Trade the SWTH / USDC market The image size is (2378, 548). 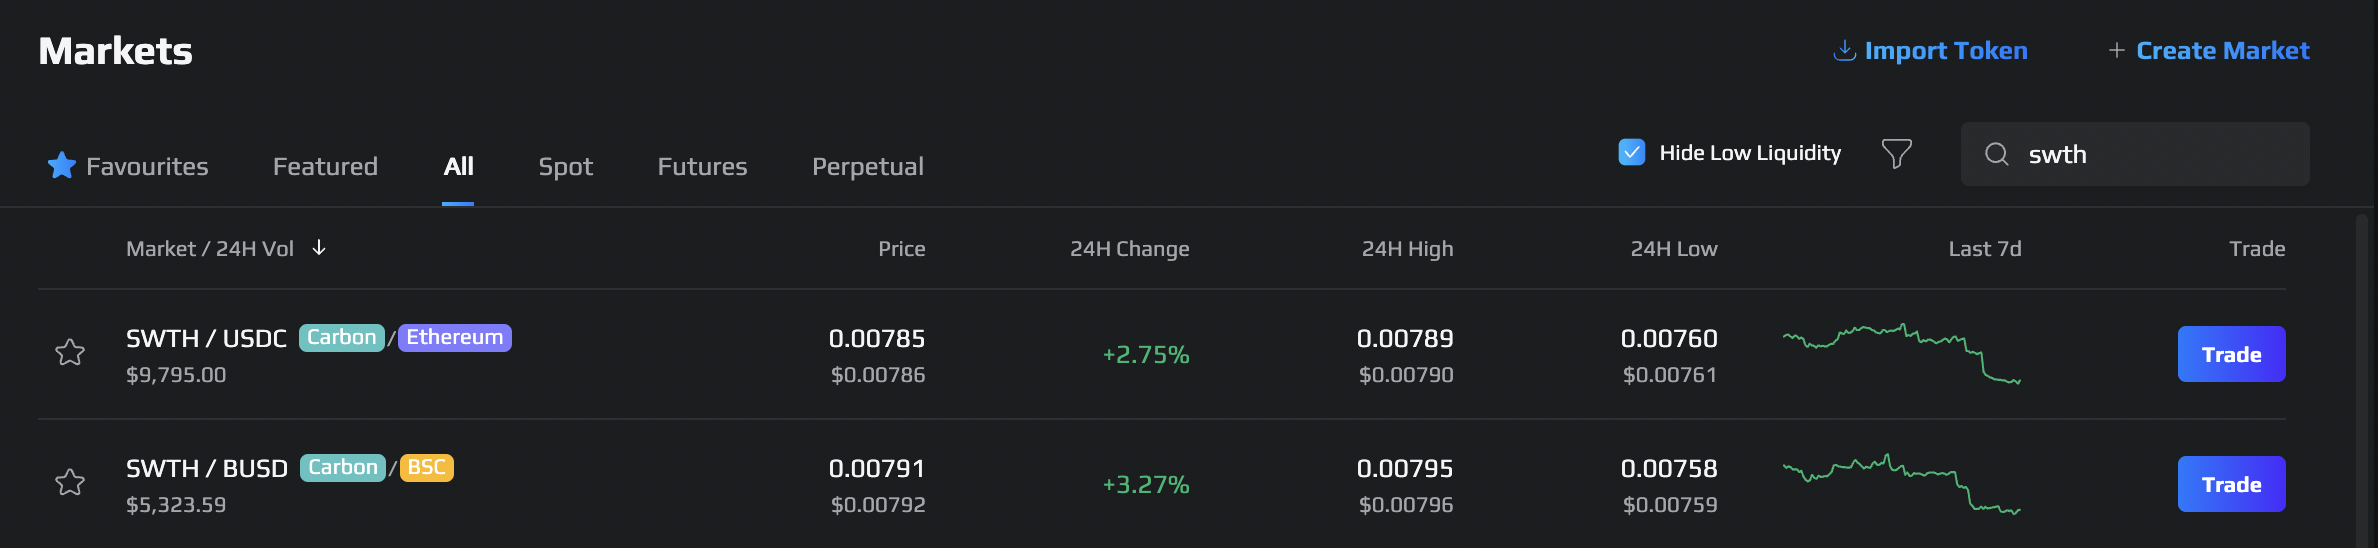(x=2231, y=354)
